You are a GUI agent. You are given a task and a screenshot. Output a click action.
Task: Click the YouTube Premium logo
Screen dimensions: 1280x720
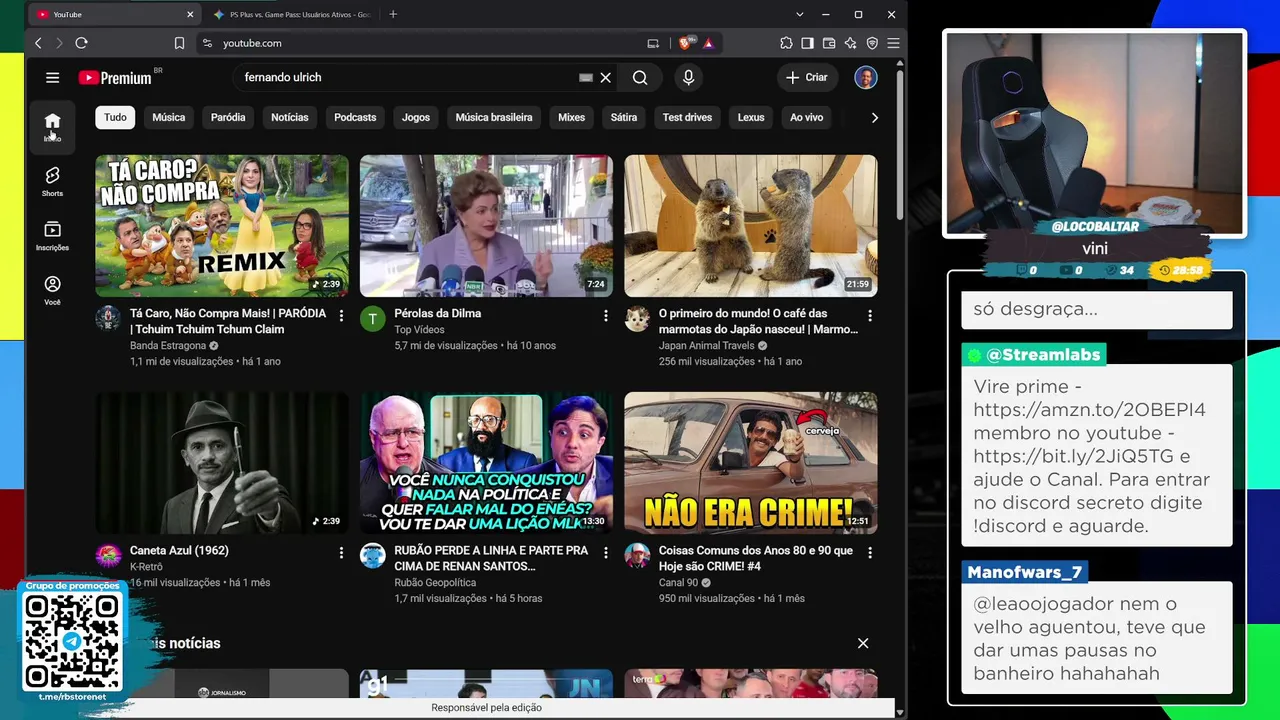[116, 78]
